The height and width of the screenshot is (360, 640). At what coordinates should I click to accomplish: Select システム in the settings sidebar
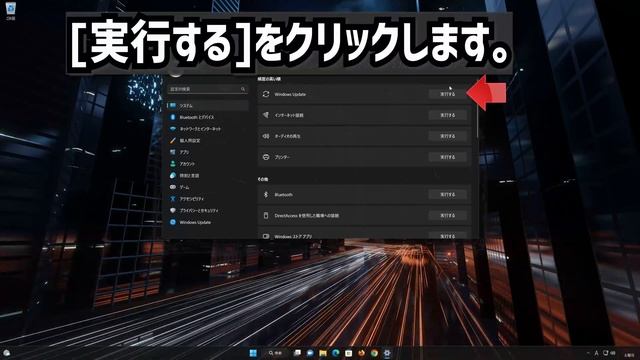pyautogui.click(x=208, y=105)
